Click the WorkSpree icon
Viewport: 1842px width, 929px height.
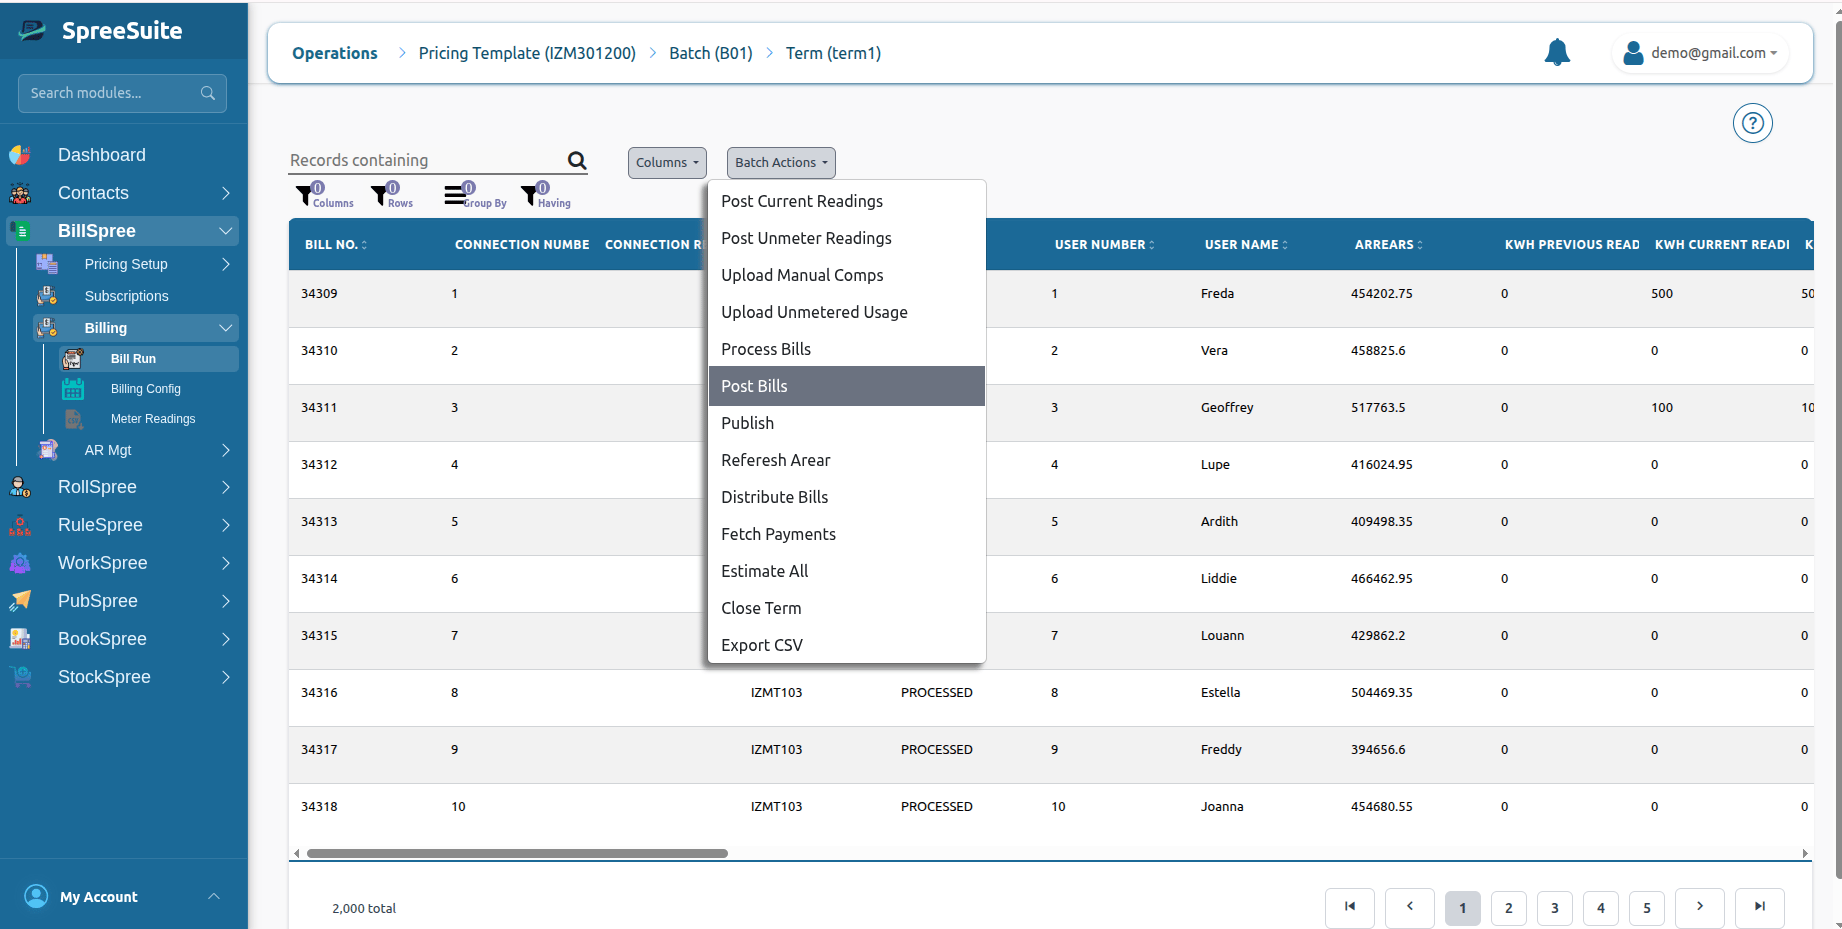click(20, 563)
